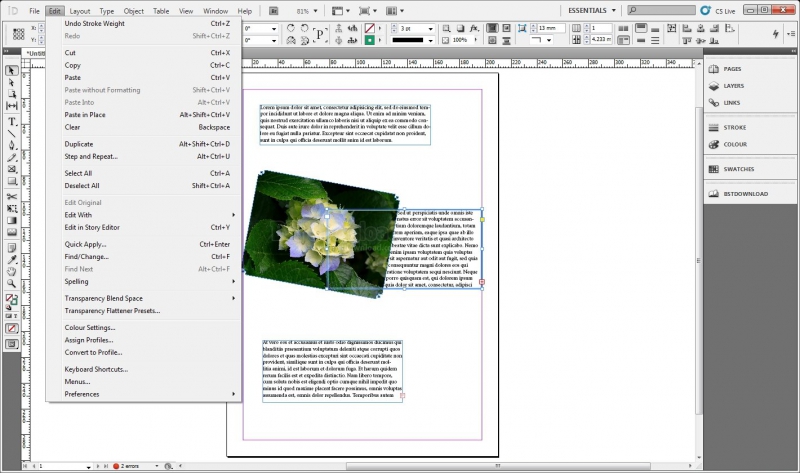Choose Find/Change in the Edit menu

point(143,257)
